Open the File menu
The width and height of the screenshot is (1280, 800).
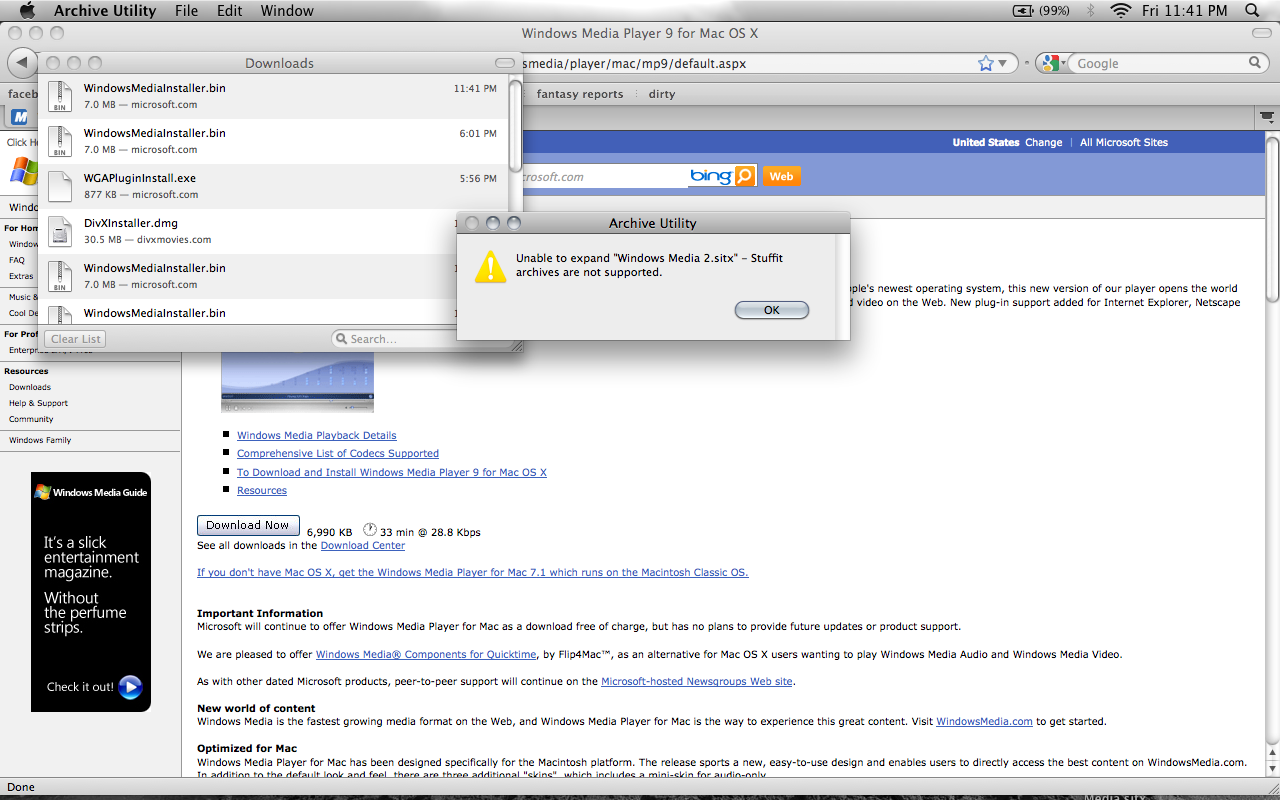click(186, 11)
